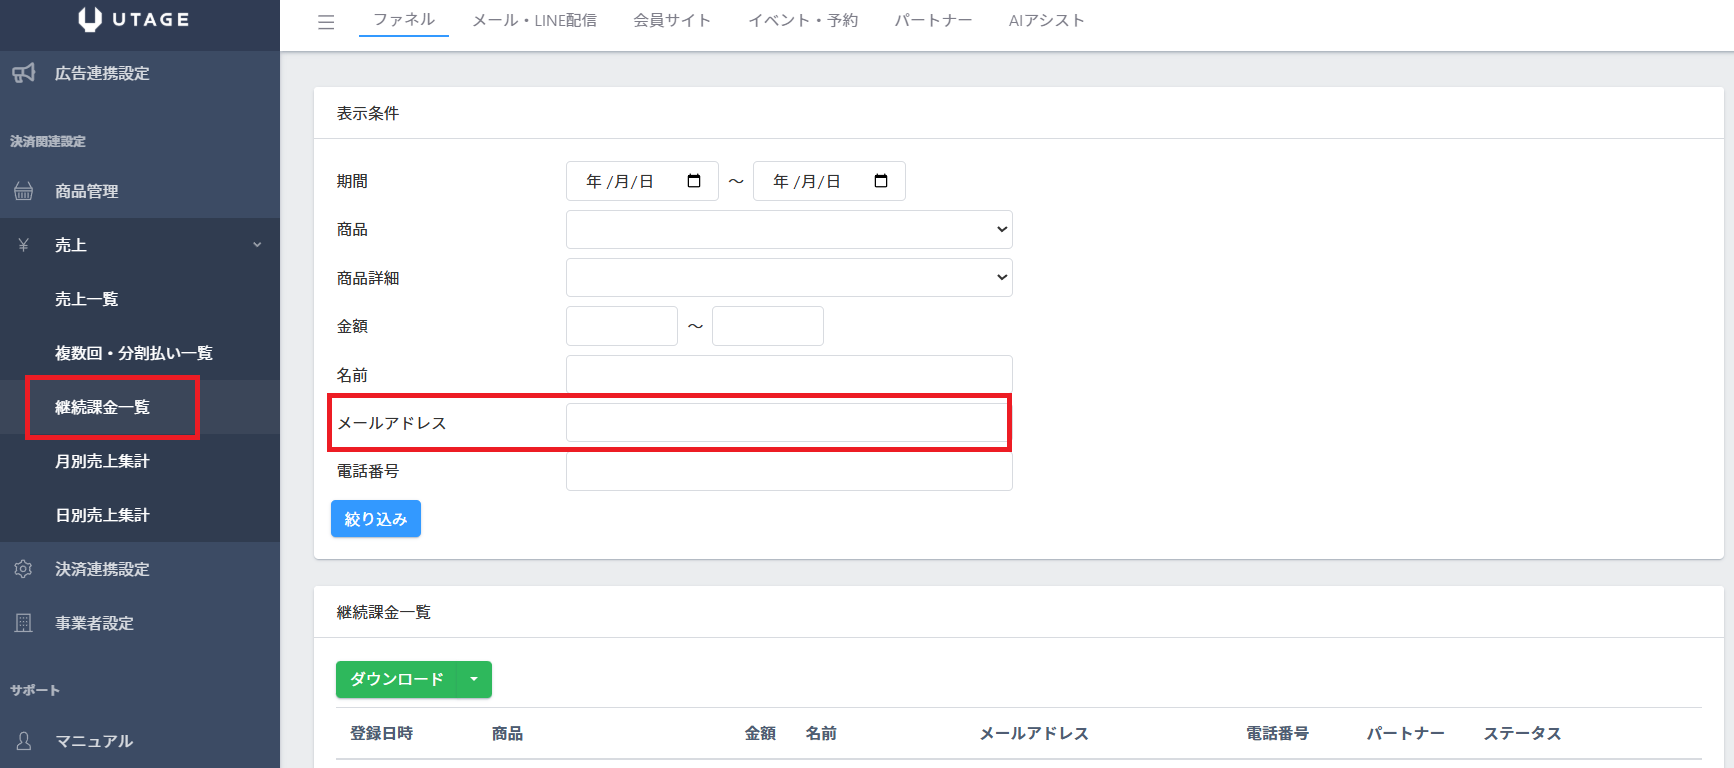Image resolution: width=1734 pixels, height=768 pixels.
Task: Click the yen icon beside 売上
Action: tap(24, 245)
